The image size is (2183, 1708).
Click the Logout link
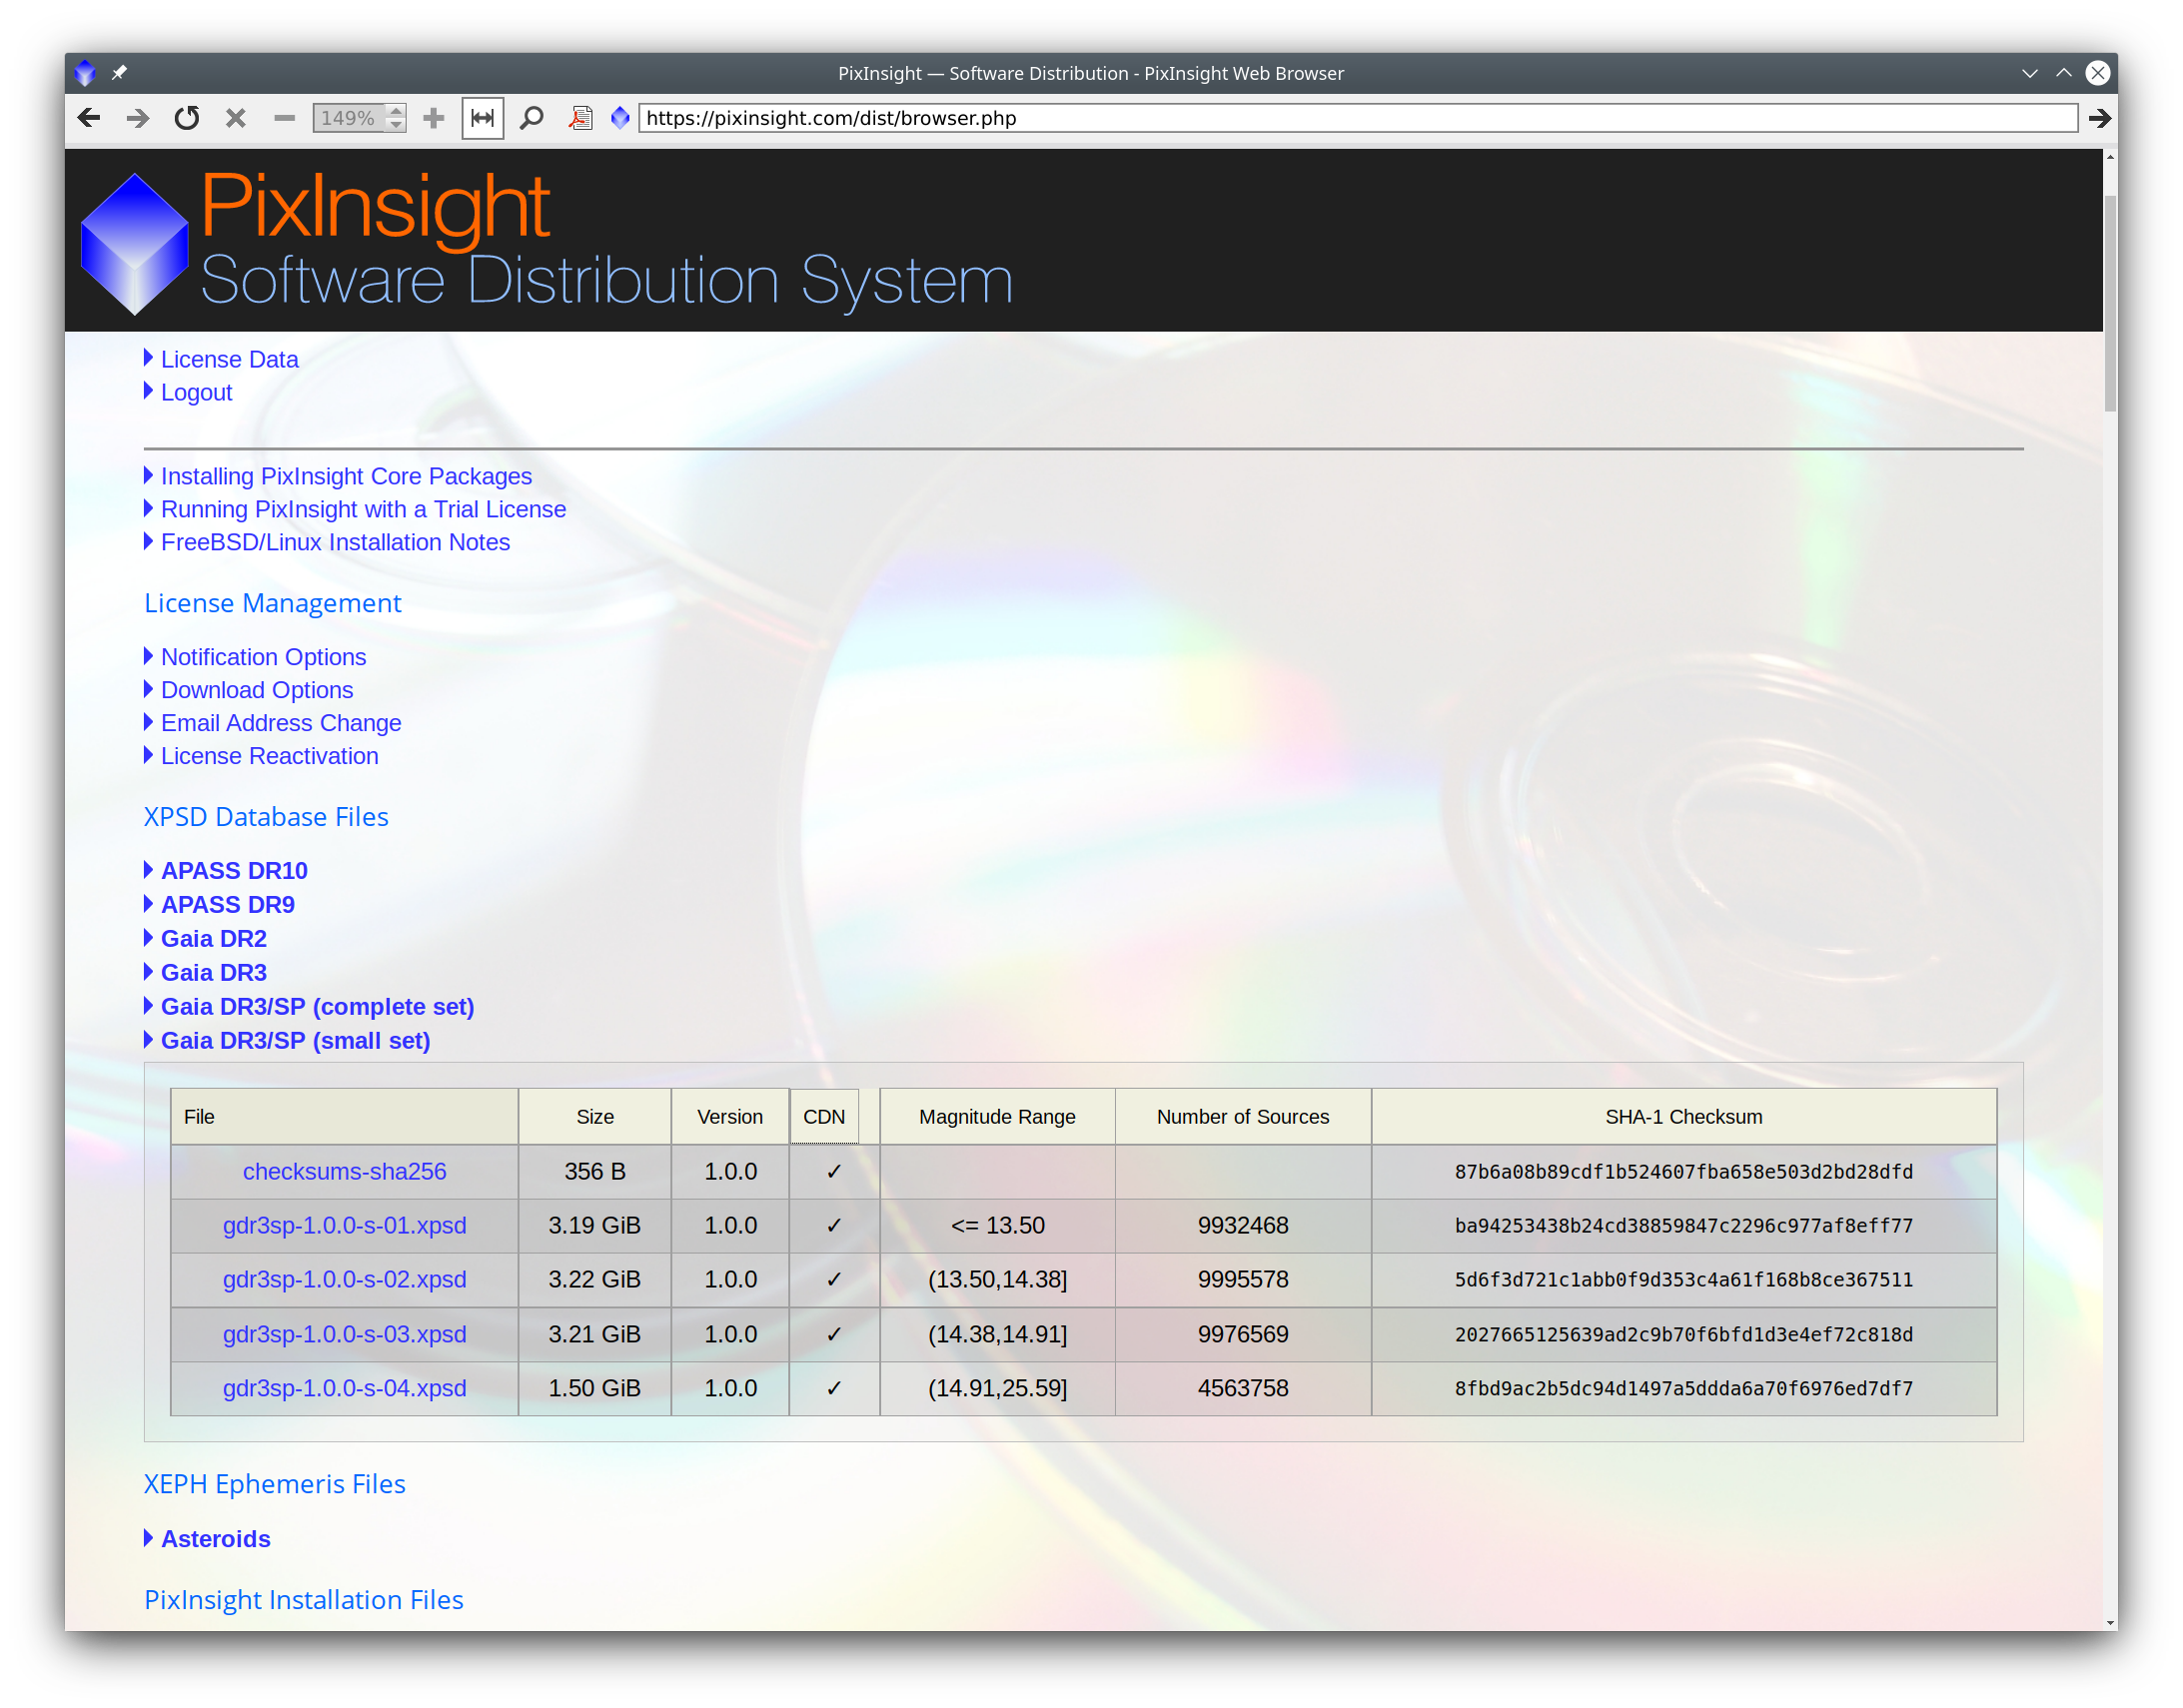click(196, 392)
